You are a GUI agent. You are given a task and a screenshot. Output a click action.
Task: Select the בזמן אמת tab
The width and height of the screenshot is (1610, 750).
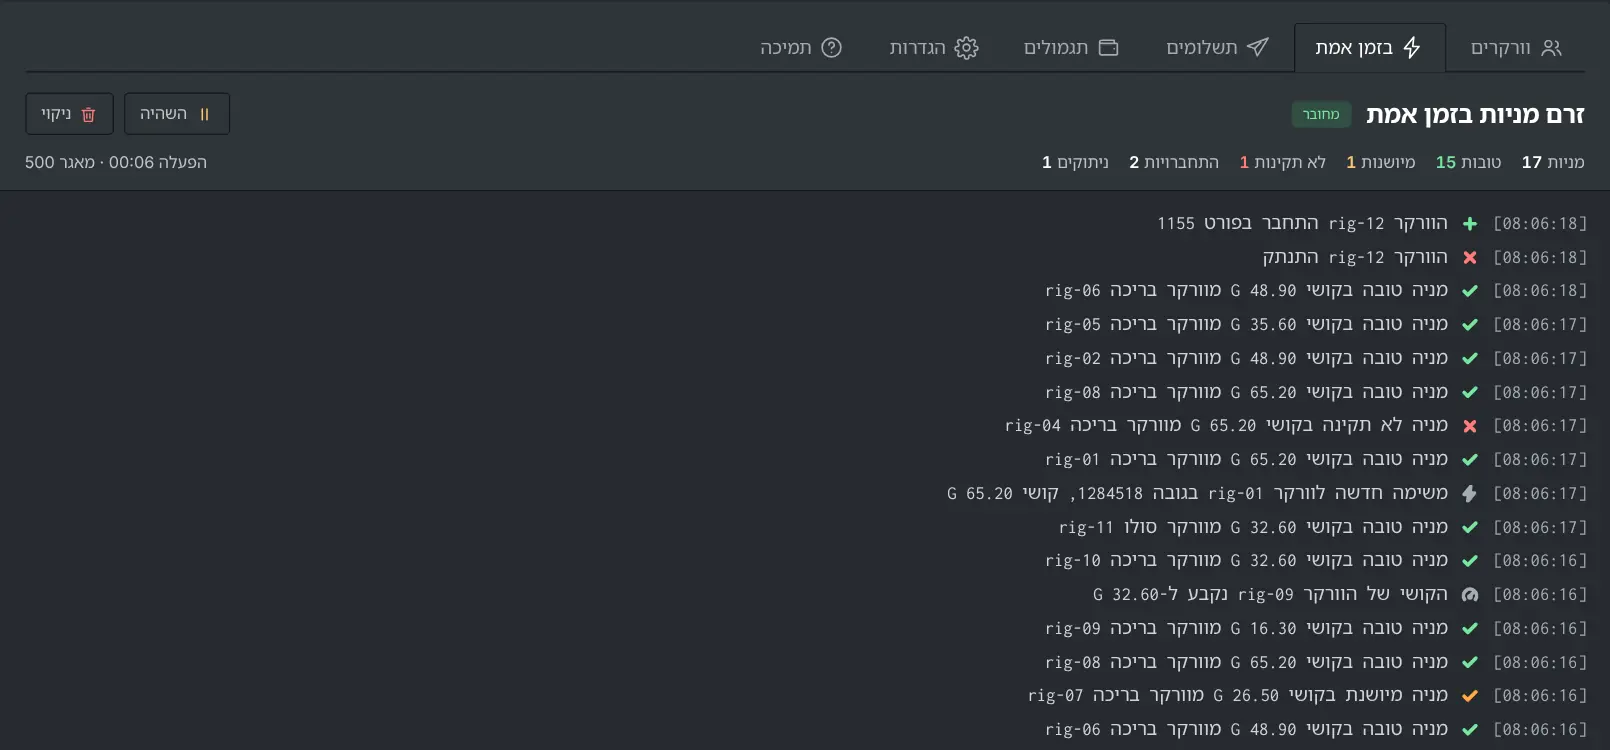1369,48
